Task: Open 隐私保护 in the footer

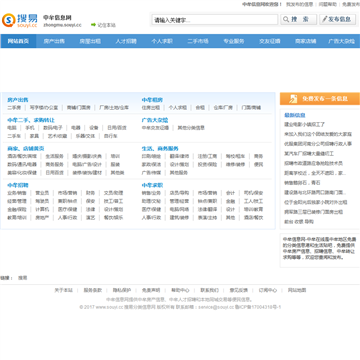Action: tap(122, 290)
